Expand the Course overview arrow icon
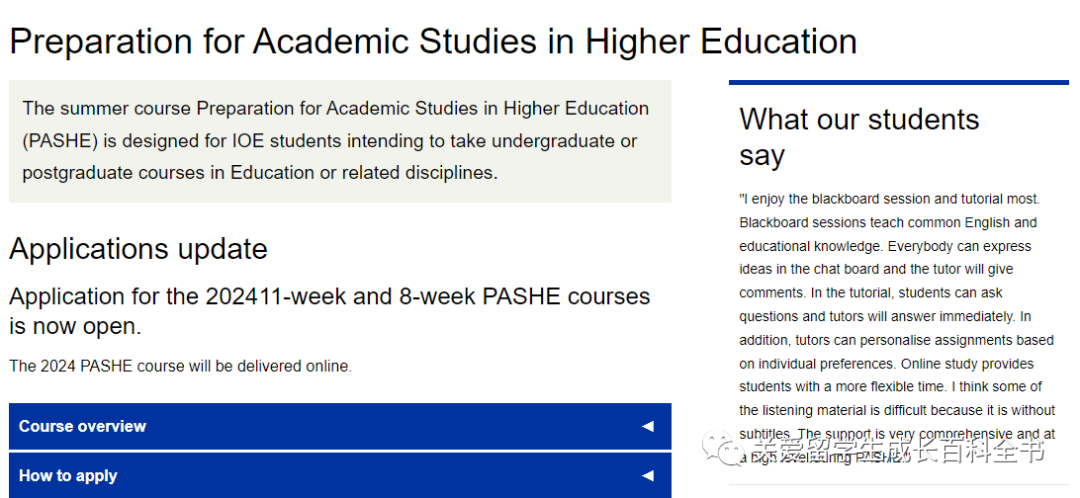Screen dimensions: 1080x498 (x=647, y=426)
